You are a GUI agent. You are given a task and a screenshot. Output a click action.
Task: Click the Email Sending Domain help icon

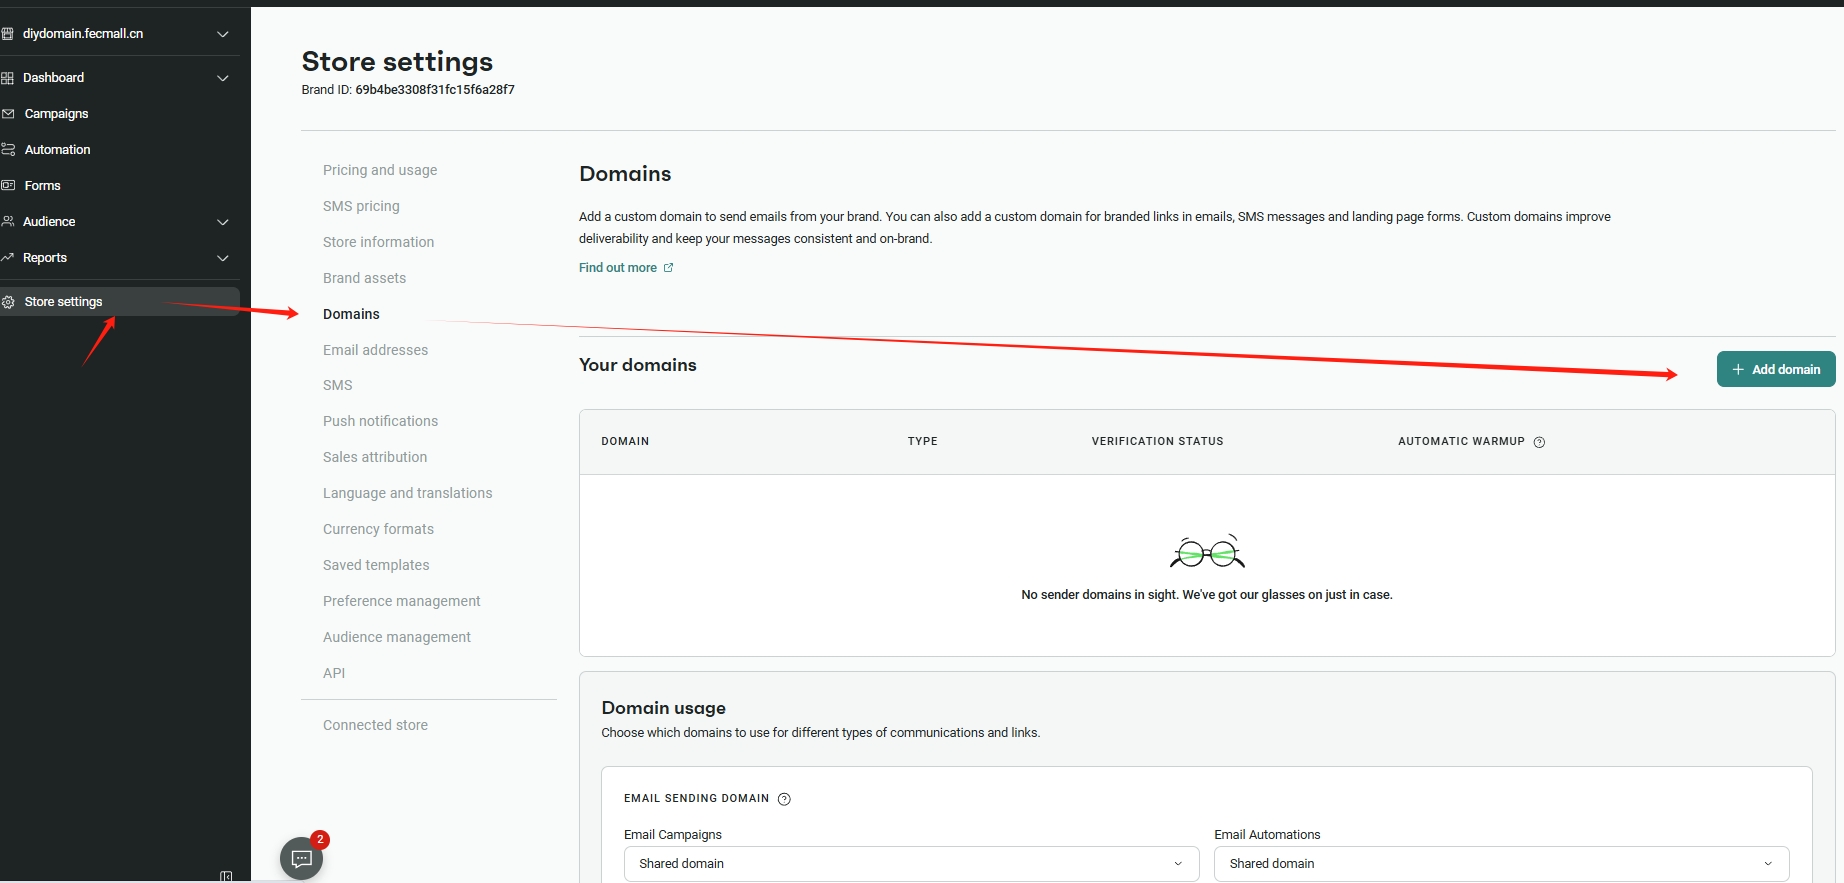784,799
